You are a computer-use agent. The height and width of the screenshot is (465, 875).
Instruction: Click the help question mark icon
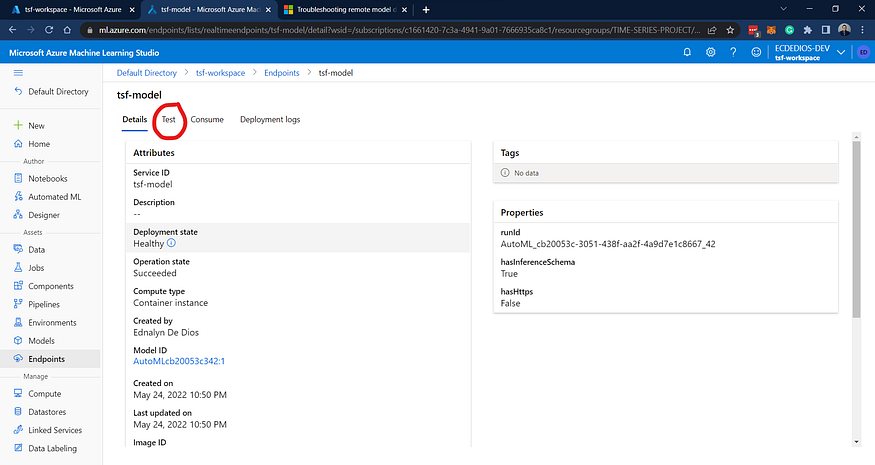[x=733, y=52]
